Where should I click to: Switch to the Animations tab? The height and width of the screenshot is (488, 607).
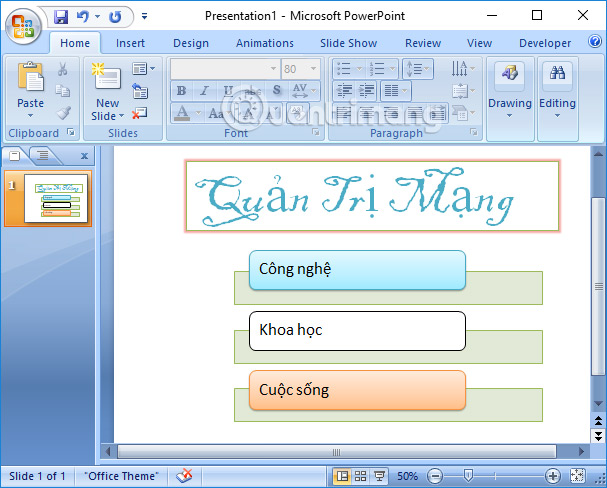point(264,43)
